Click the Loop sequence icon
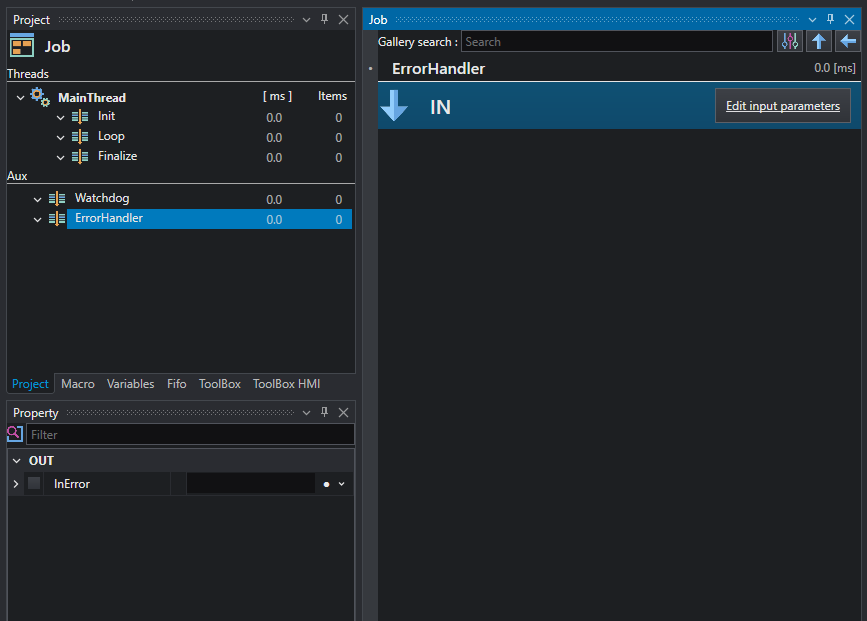 pos(80,137)
